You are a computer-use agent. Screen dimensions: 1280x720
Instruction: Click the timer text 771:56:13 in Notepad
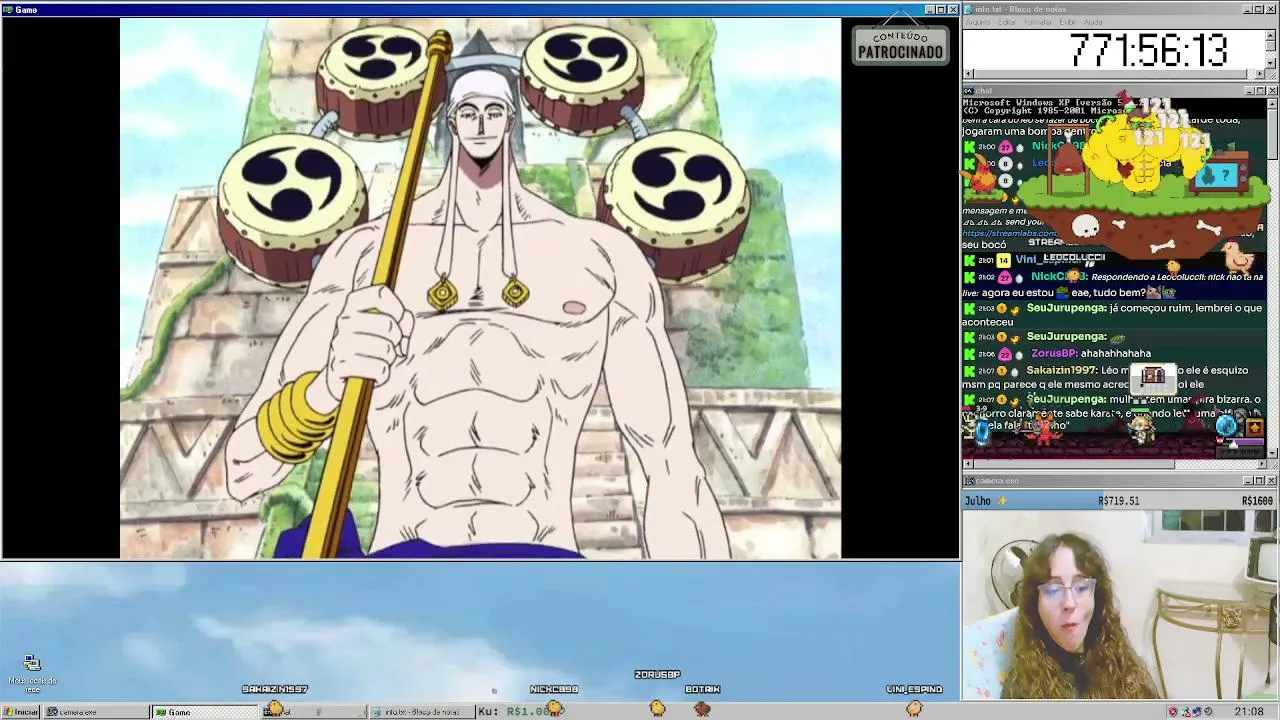[1148, 50]
